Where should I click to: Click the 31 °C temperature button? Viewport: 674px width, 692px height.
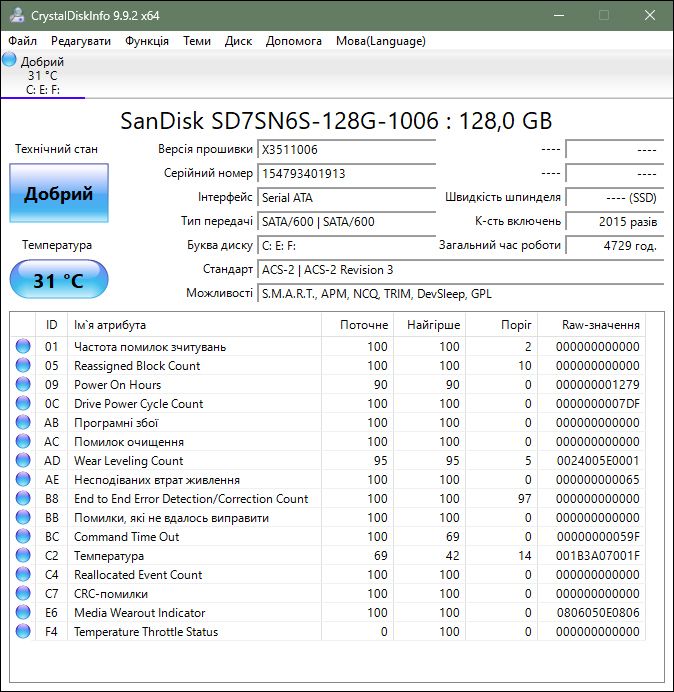(59, 279)
